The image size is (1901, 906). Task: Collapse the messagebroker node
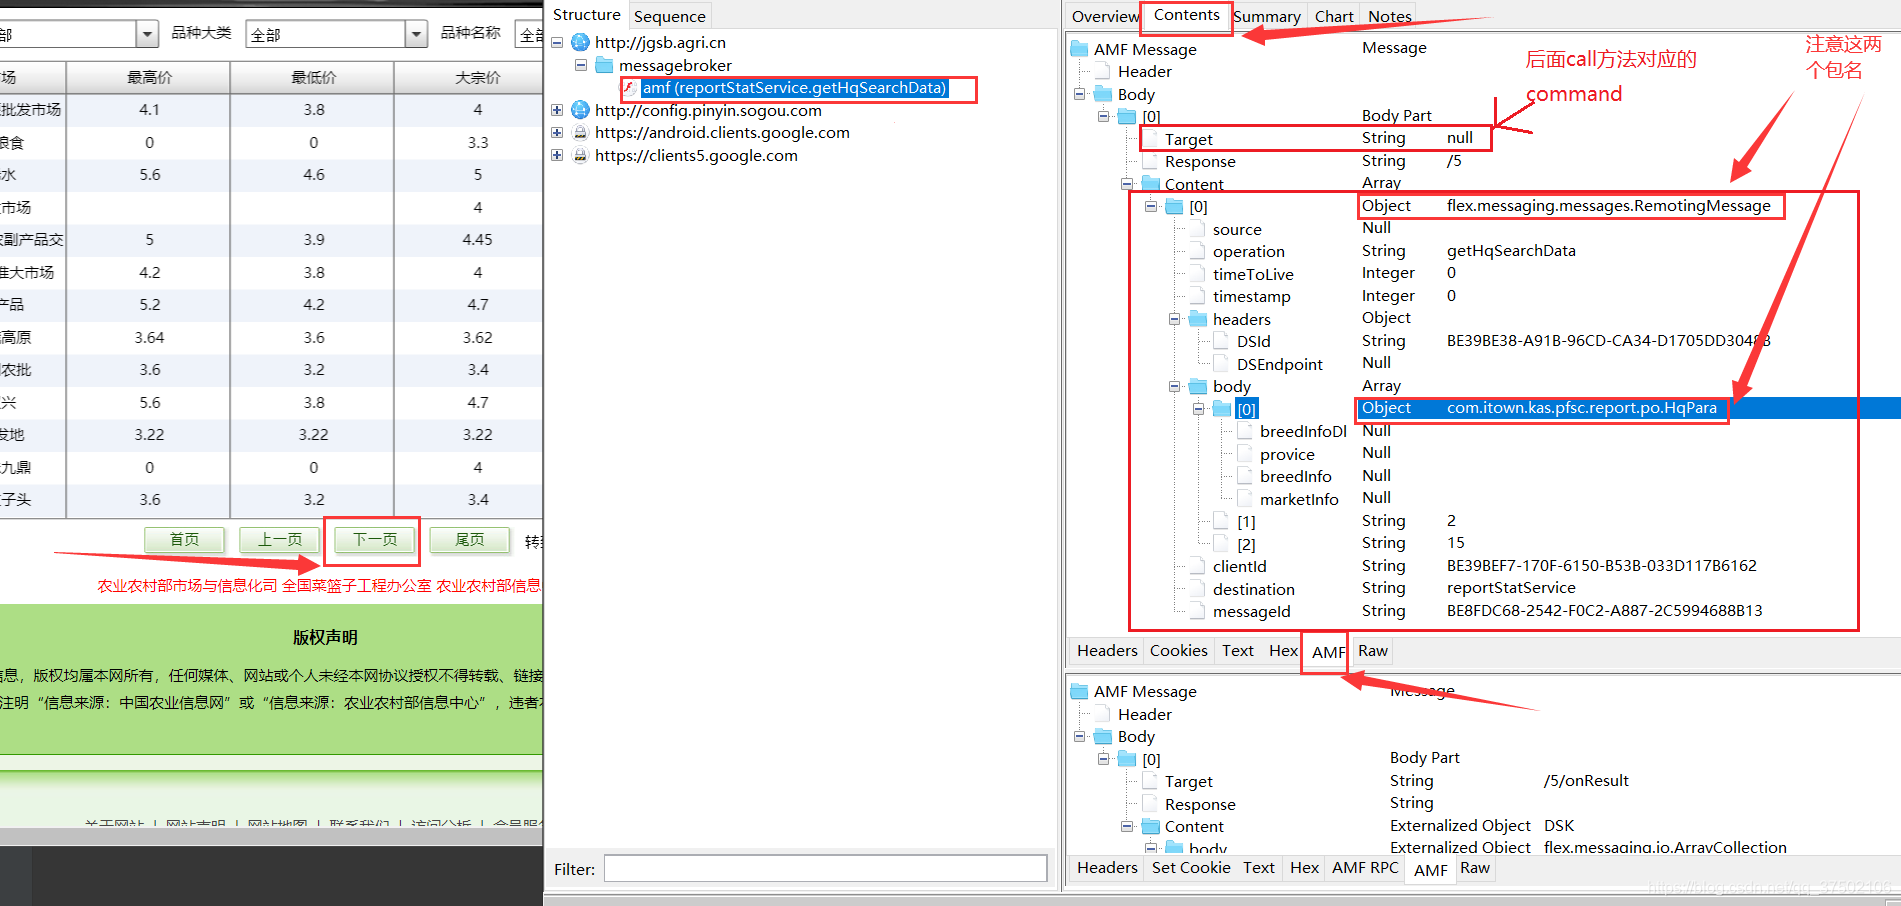tap(581, 65)
